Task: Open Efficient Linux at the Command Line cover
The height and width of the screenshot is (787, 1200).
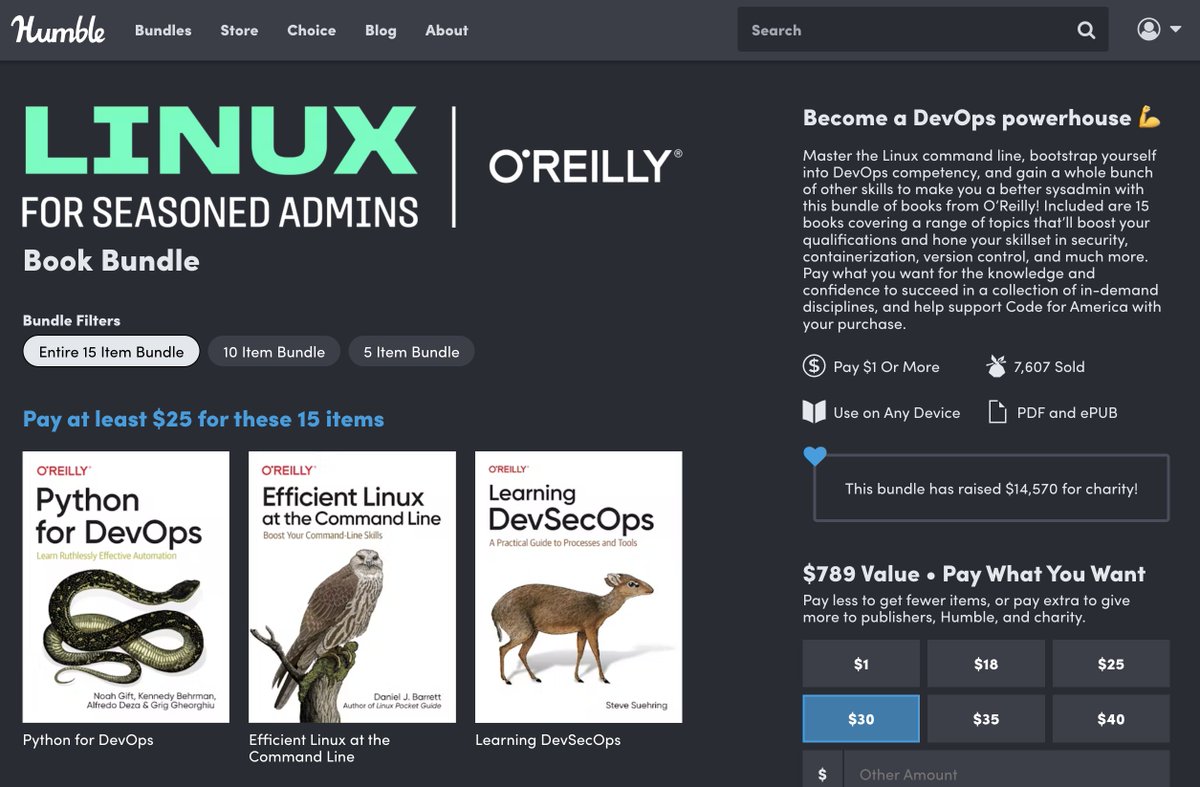Action: pyautogui.click(x=352, y=587)
